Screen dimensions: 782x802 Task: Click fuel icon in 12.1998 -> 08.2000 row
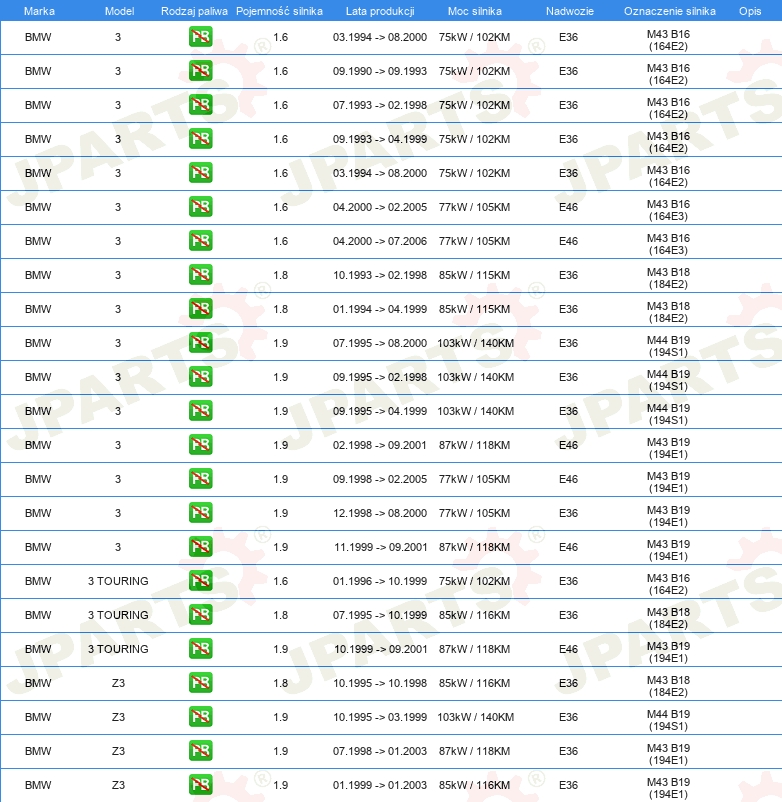tap(200, 513)
